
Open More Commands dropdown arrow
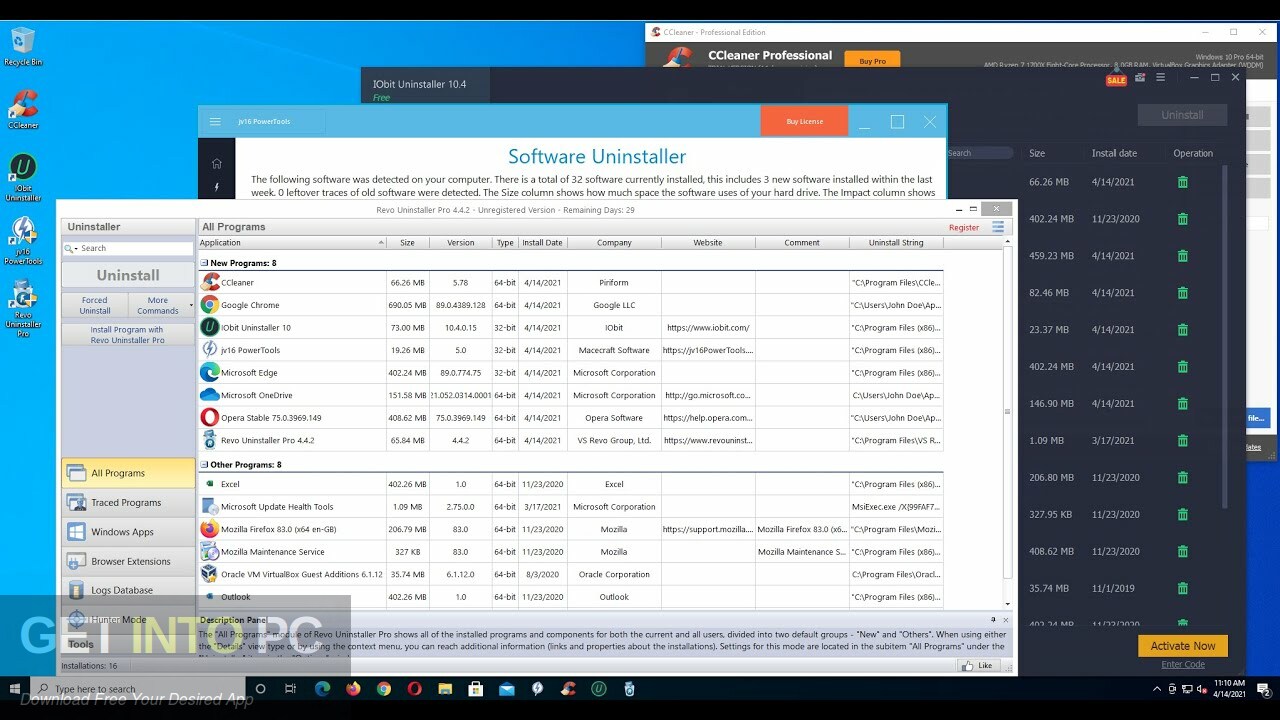click(x=191, y=305)
